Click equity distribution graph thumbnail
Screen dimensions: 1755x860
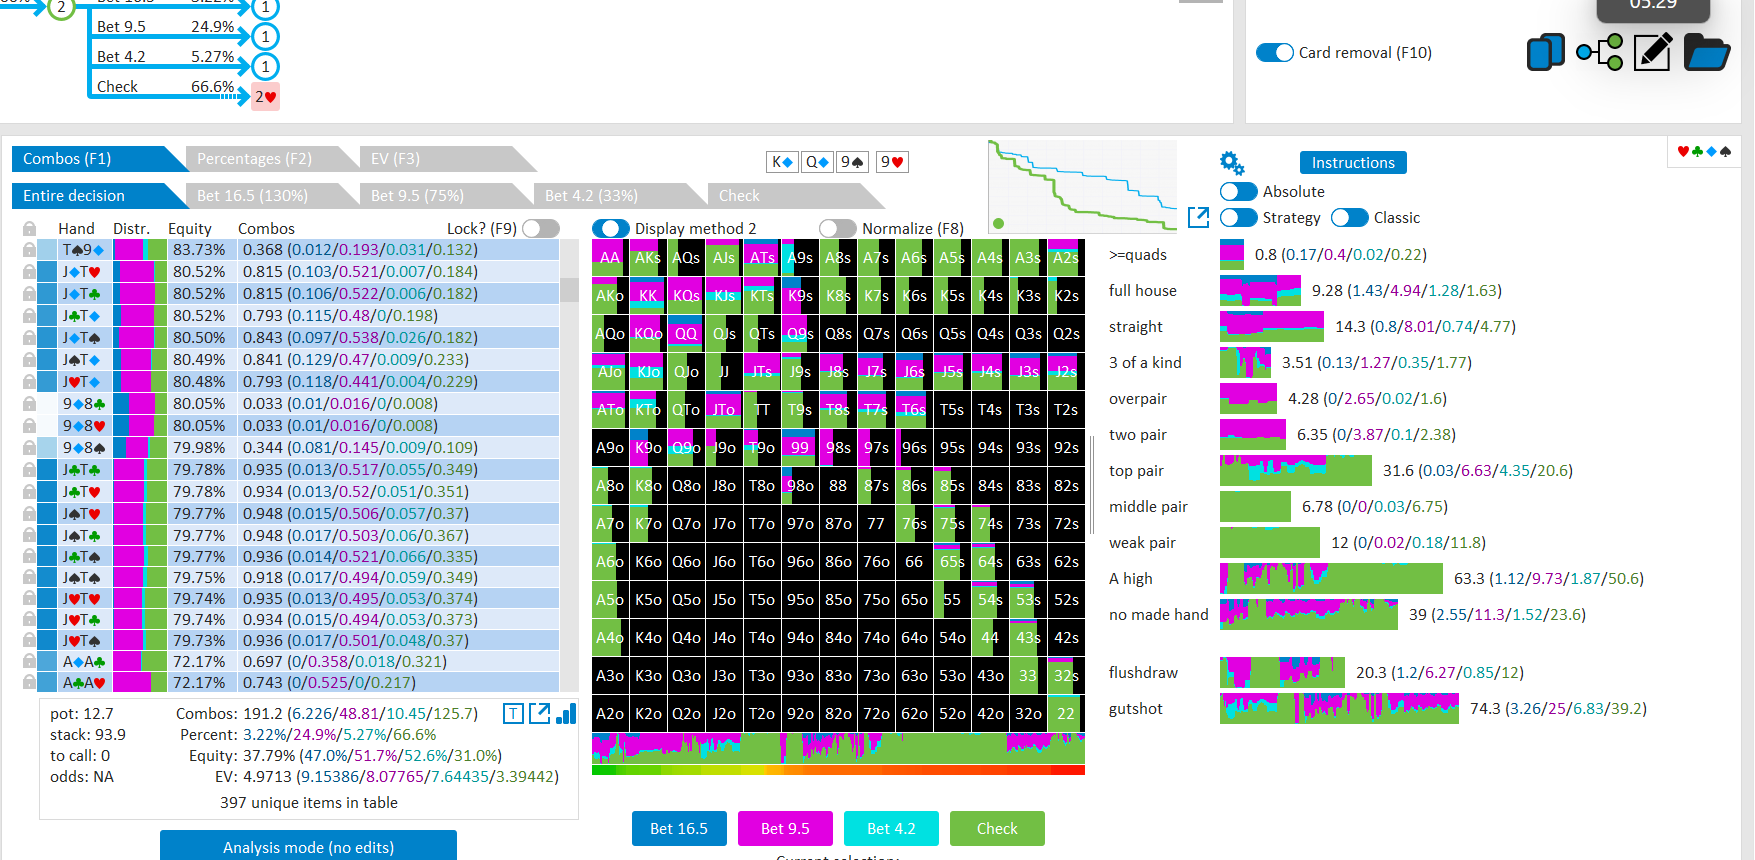tap(1083, 187)
